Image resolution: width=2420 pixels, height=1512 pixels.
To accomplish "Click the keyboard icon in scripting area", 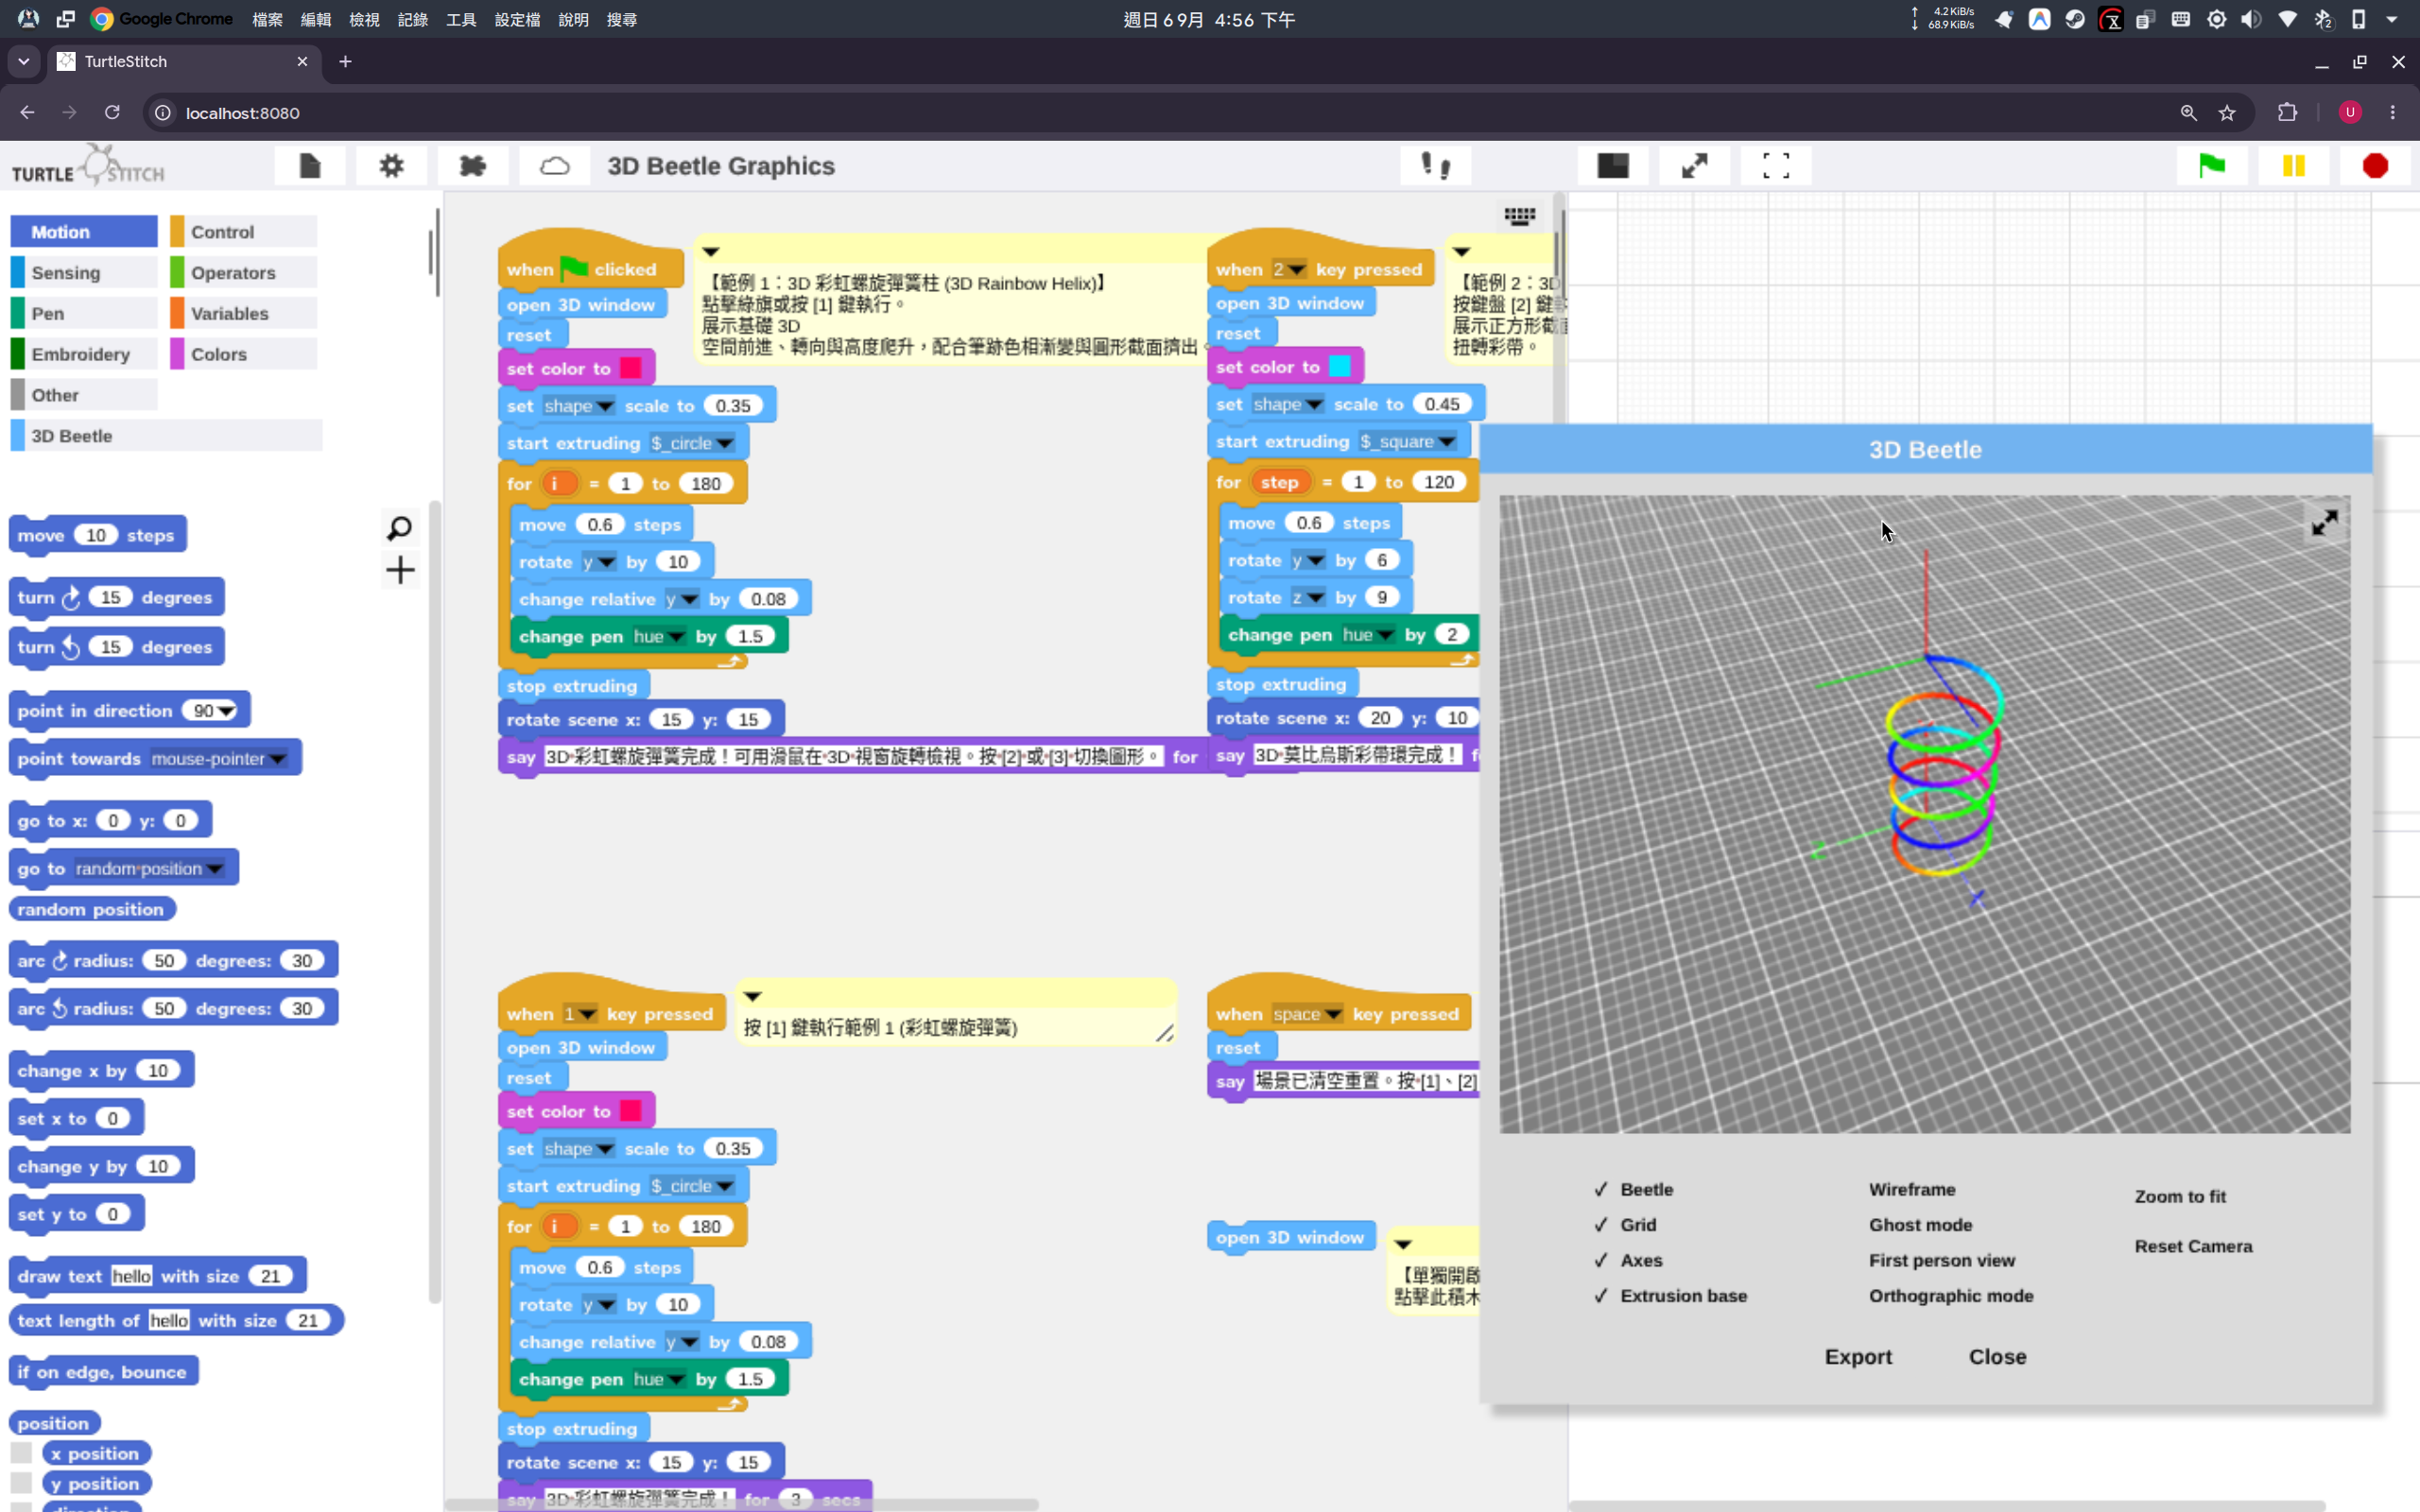I will [1520, 216].
